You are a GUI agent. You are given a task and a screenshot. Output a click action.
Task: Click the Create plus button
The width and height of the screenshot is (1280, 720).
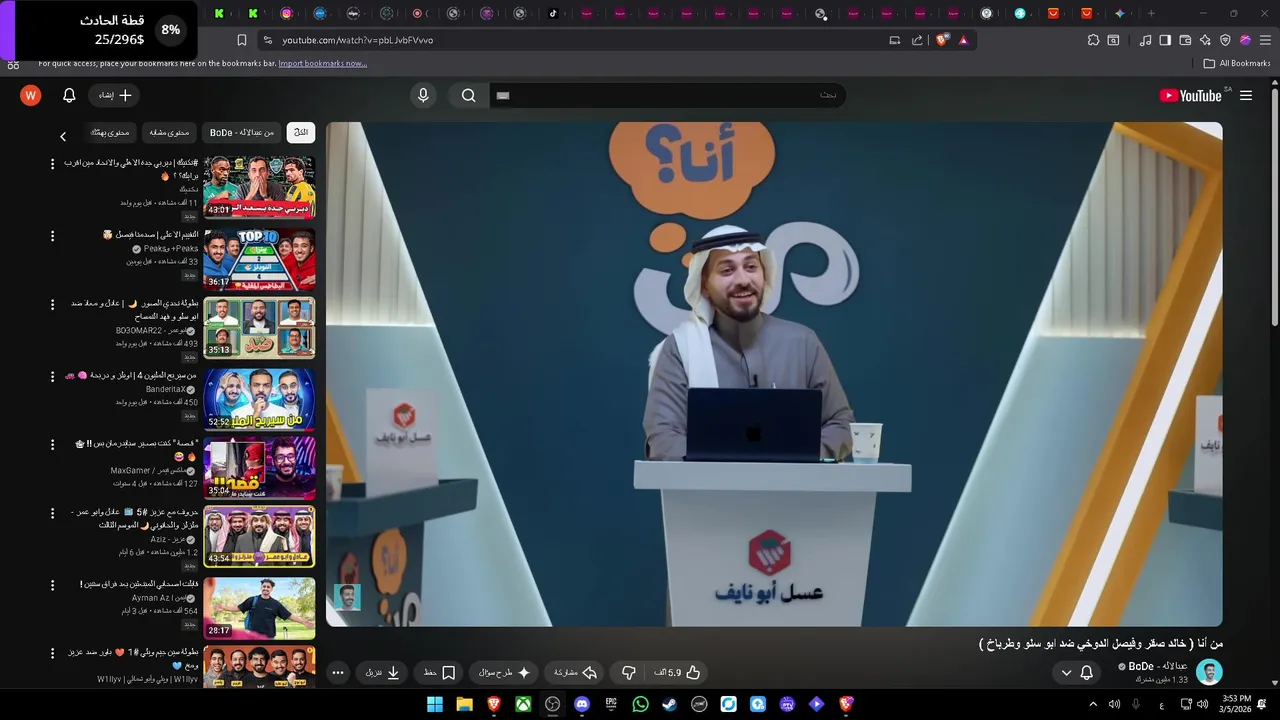tap(115, 95)
